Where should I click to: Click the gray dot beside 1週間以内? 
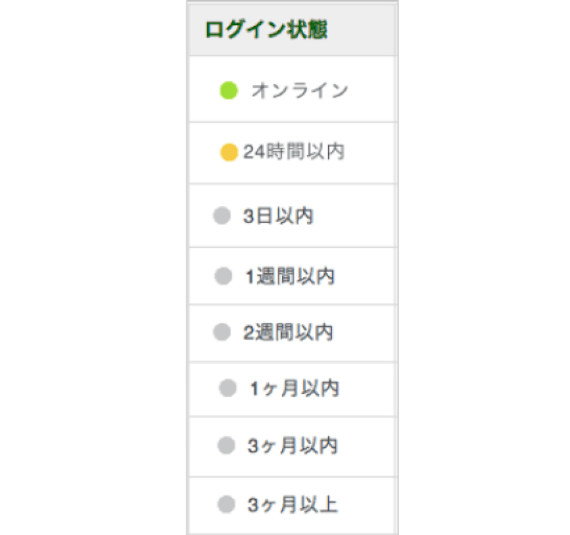pos(223,276)
